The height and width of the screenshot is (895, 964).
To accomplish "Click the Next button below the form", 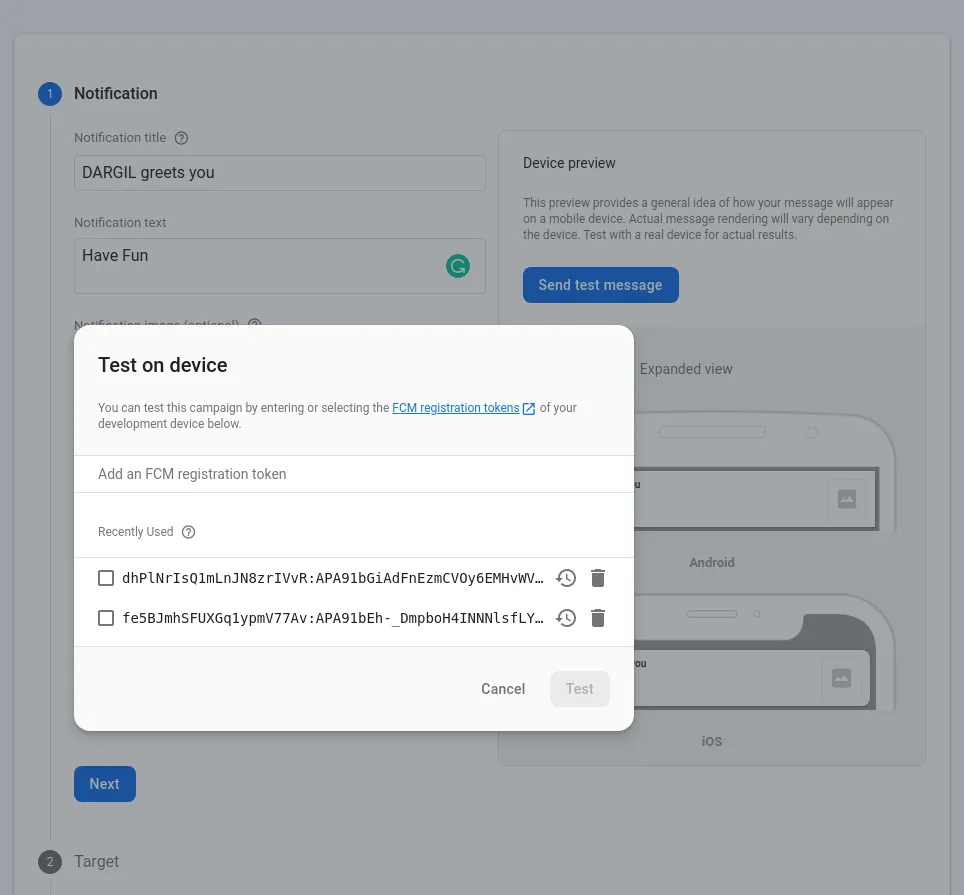I will click(104, 783).
